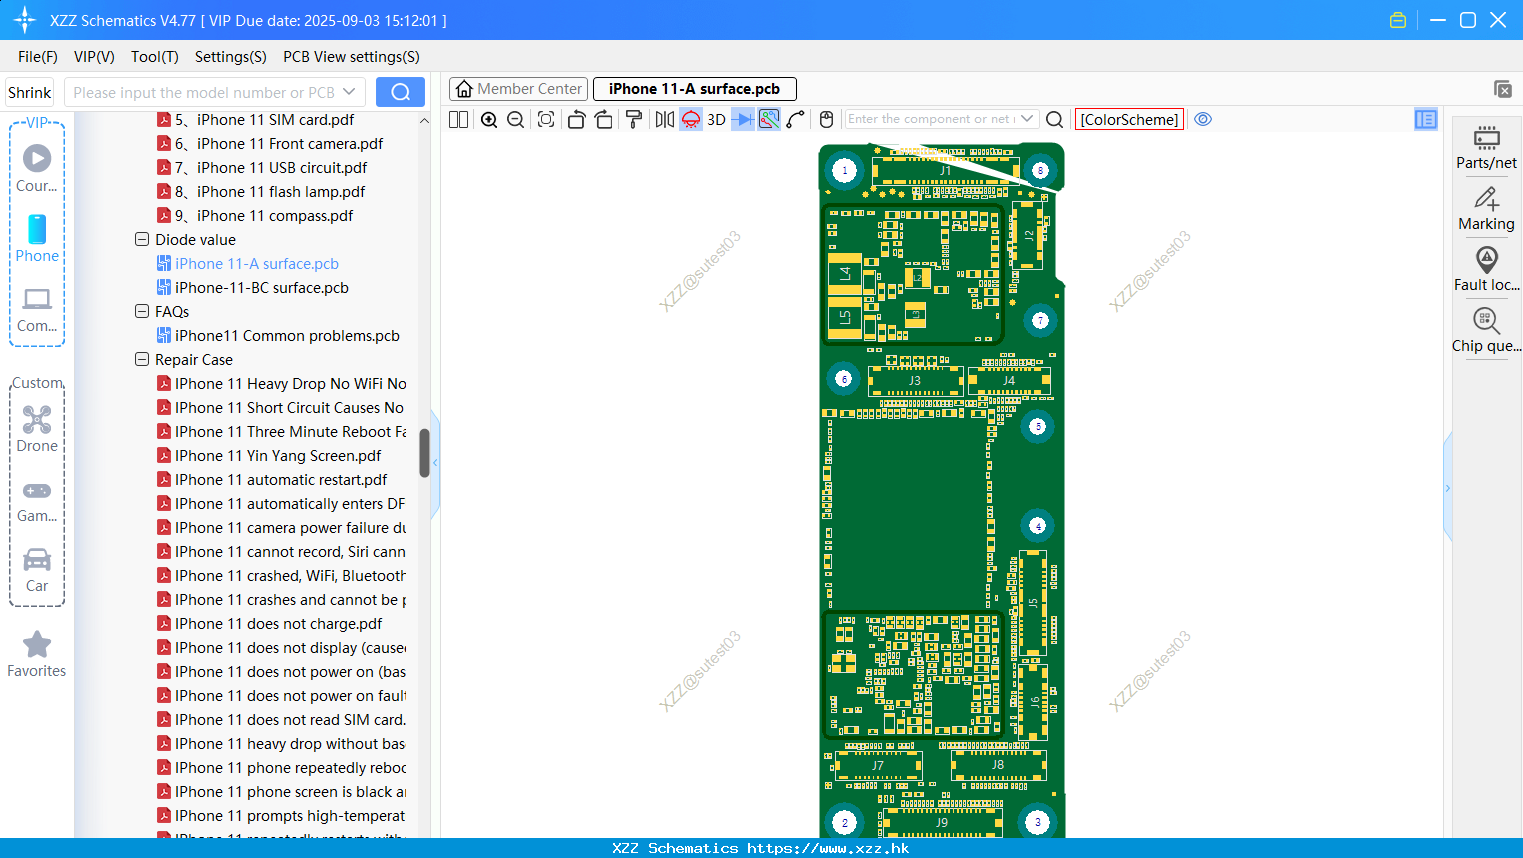
Task: Select the curved line trace tool
Action: (796, 119)
